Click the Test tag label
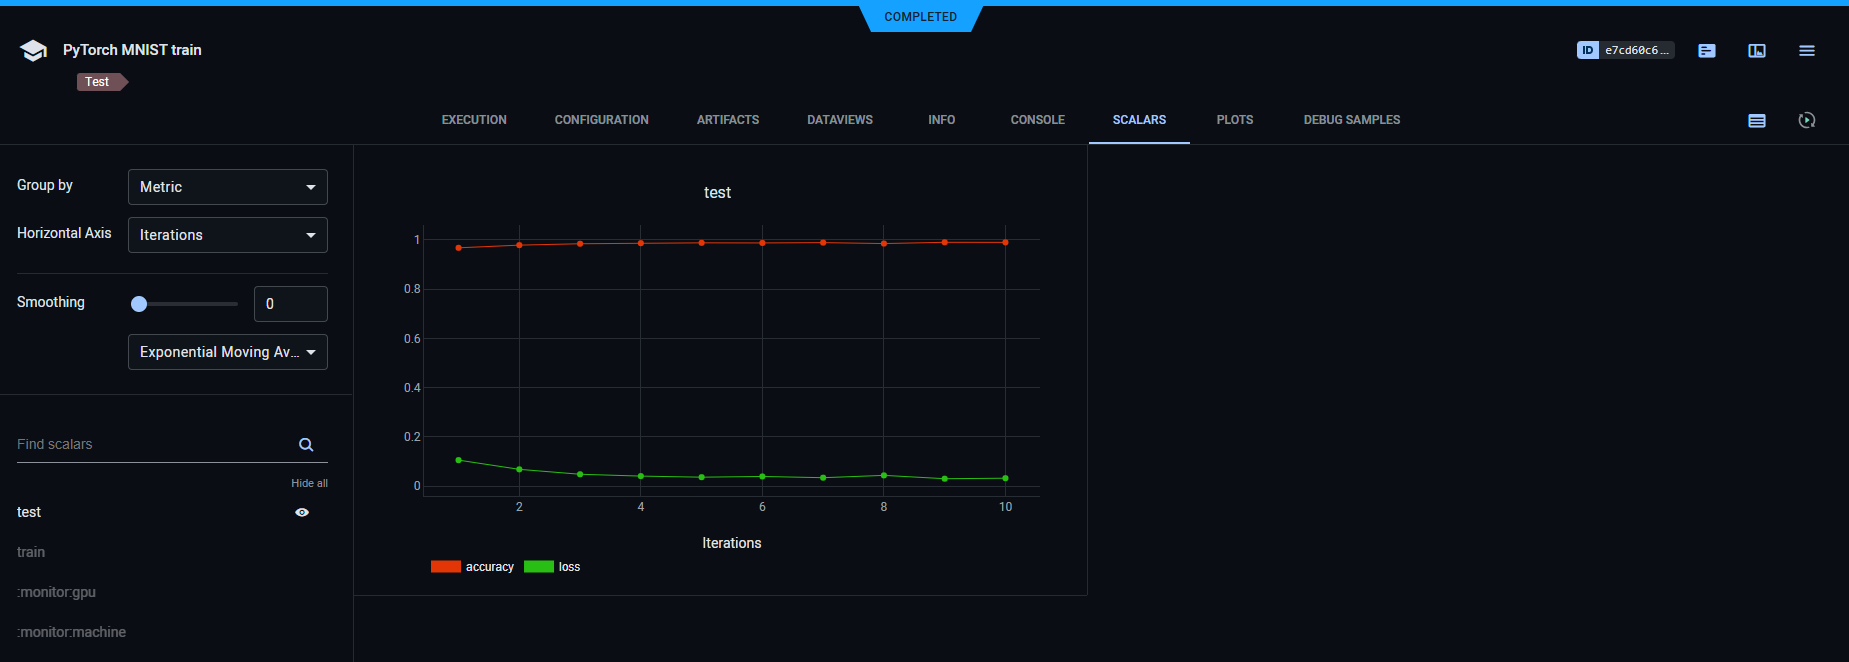Viewport: 1849px width, 662px height. point(98,82)
